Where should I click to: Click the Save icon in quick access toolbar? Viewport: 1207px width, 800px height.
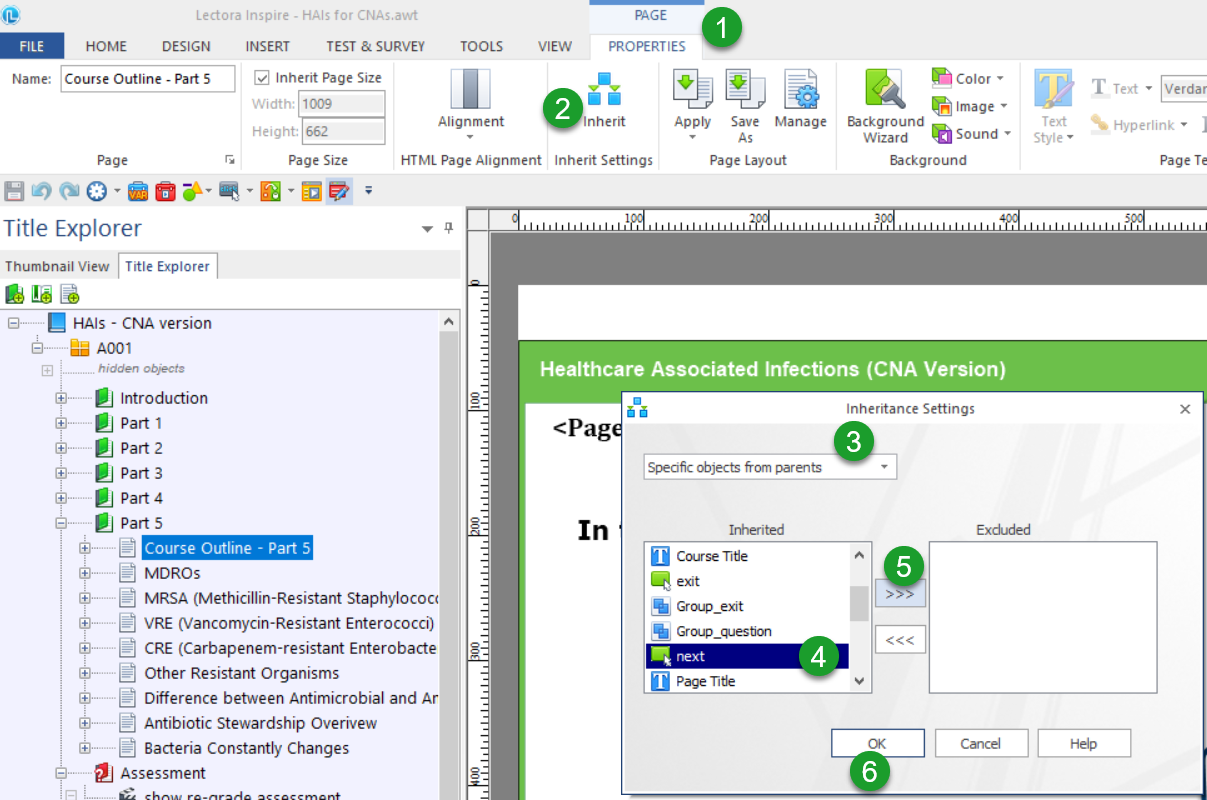tap(14, 190)
